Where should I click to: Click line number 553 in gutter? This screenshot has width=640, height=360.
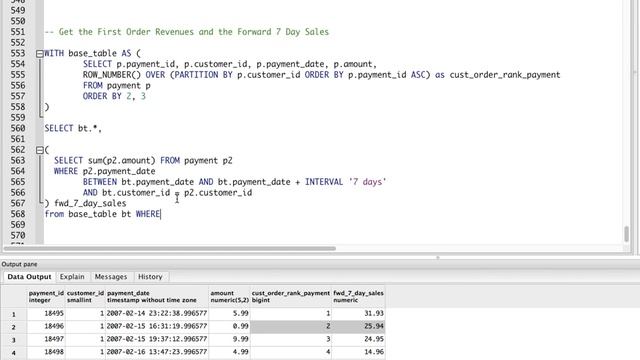[x=18, y=53]
